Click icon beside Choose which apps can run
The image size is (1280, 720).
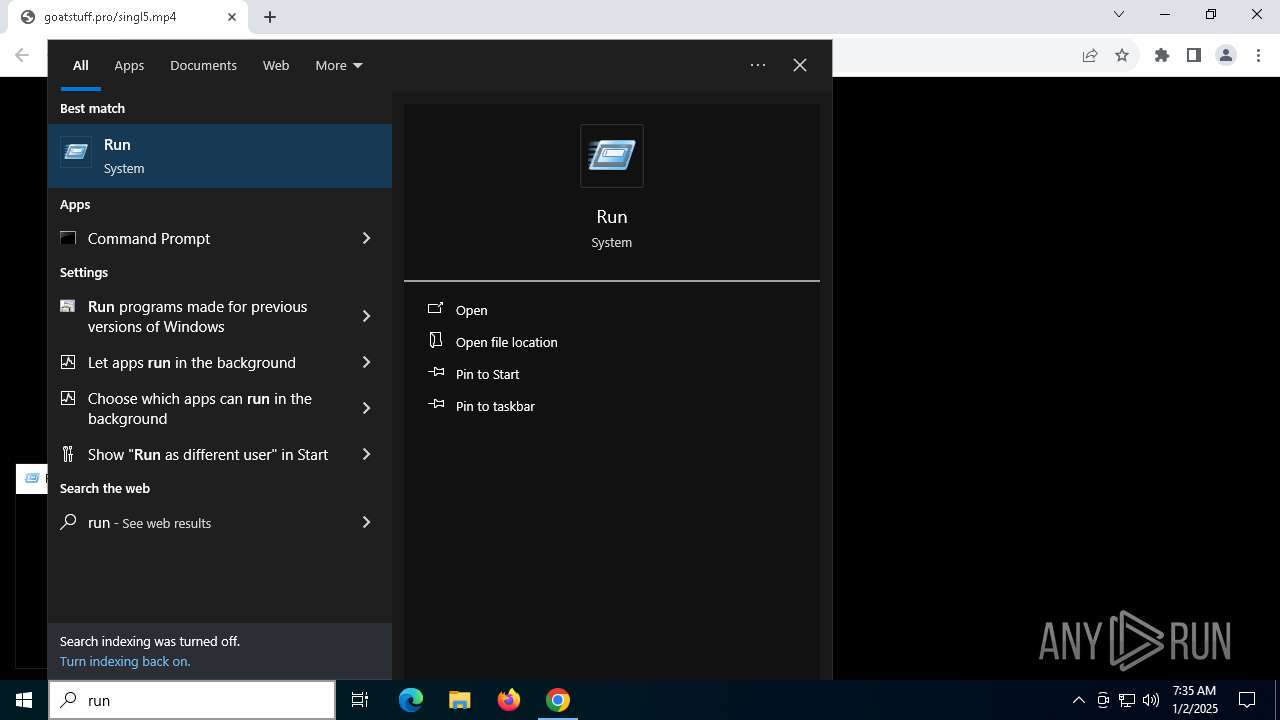point(68,398)
